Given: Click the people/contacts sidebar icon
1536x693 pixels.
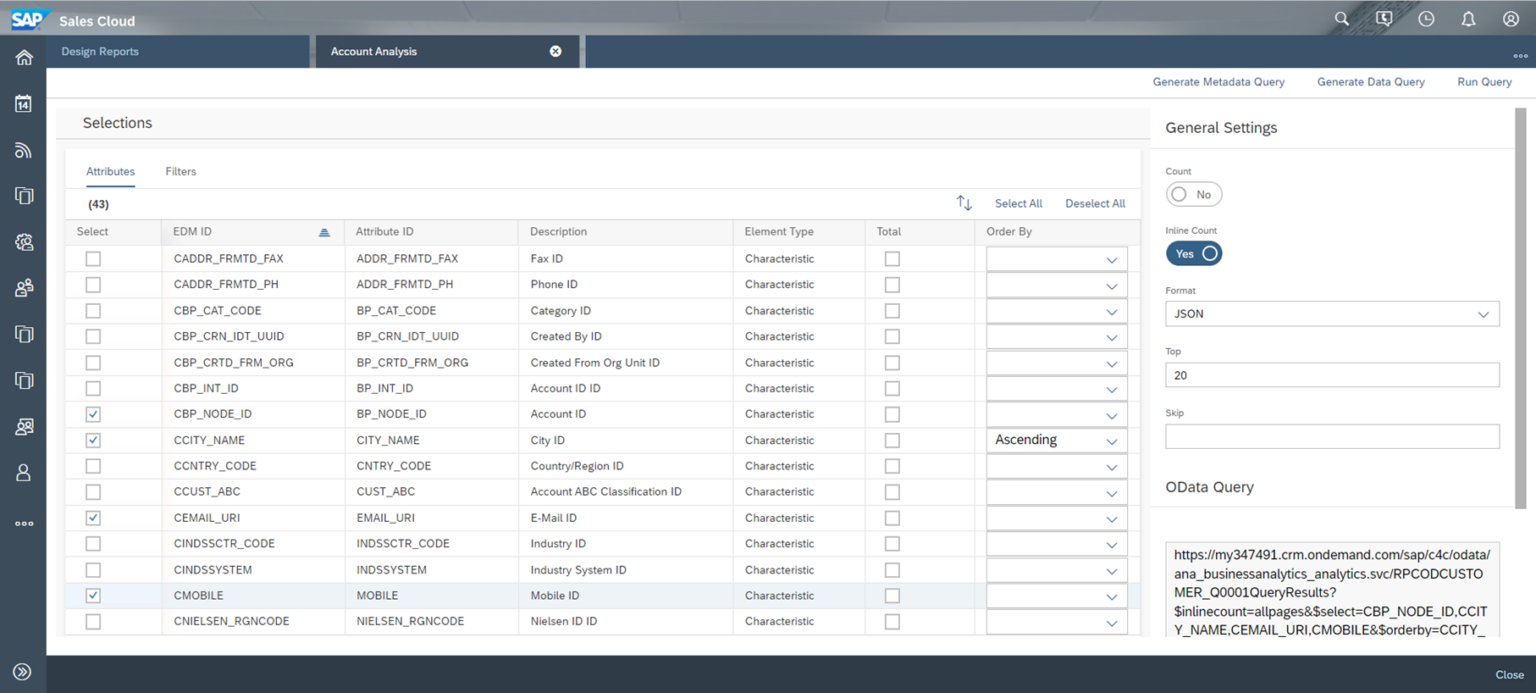Looking at the screenshot, I should point(24,288).
